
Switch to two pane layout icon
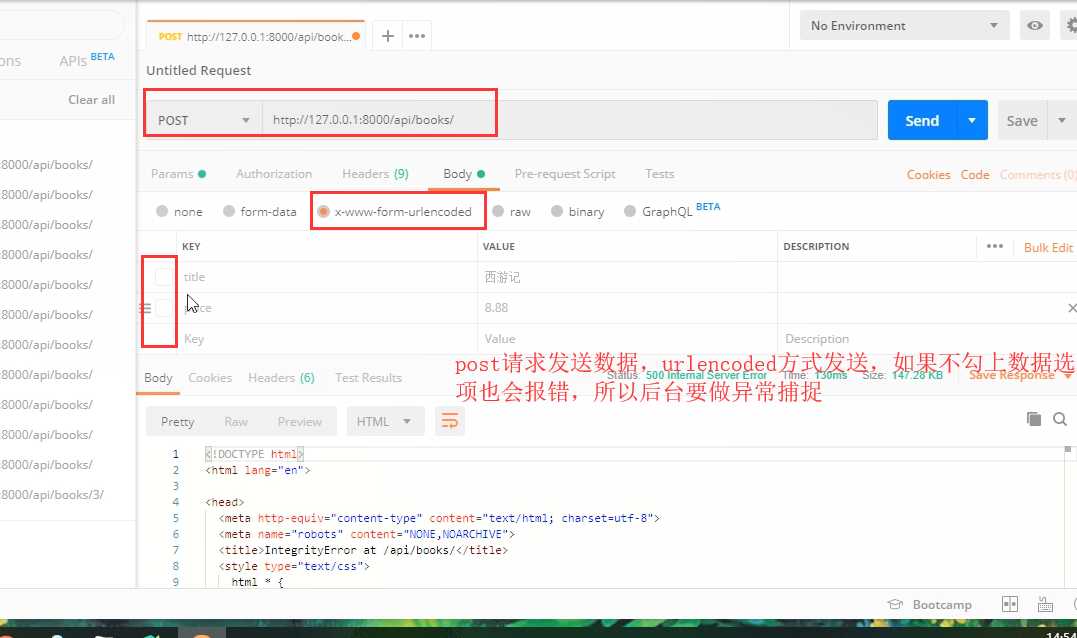tap(1010, 604)
